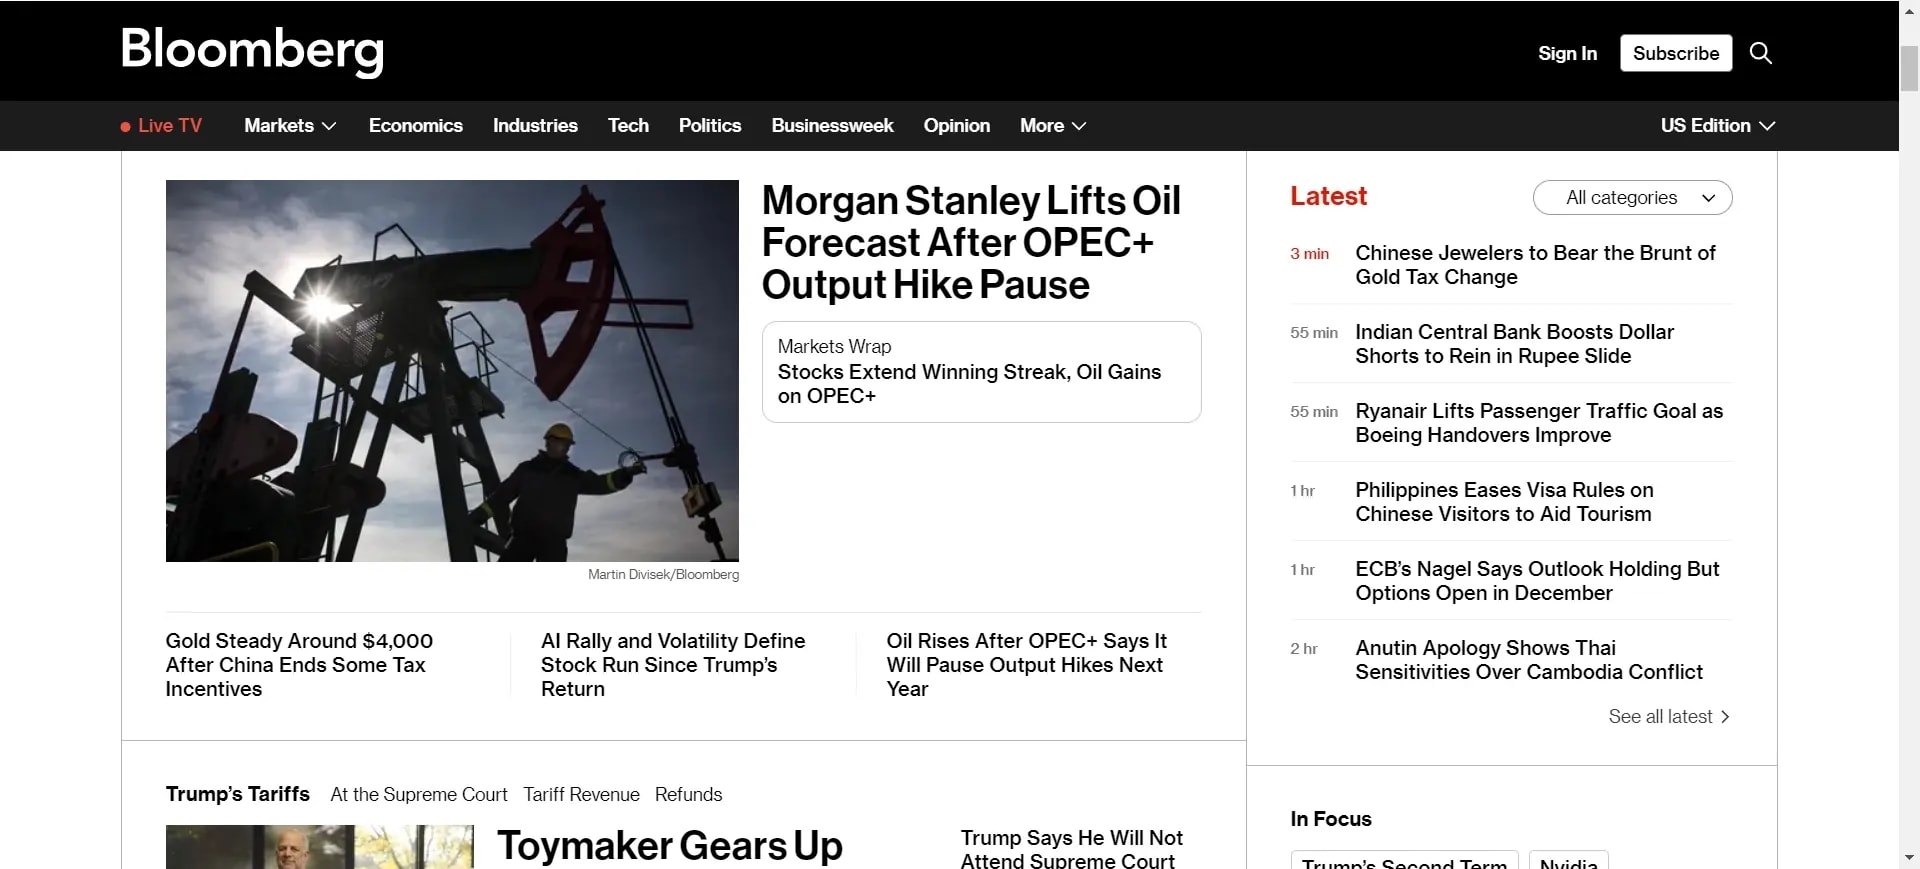Click the Bloomberg logo
This screenshot has width=1920, height=869.
pos(252,51)
